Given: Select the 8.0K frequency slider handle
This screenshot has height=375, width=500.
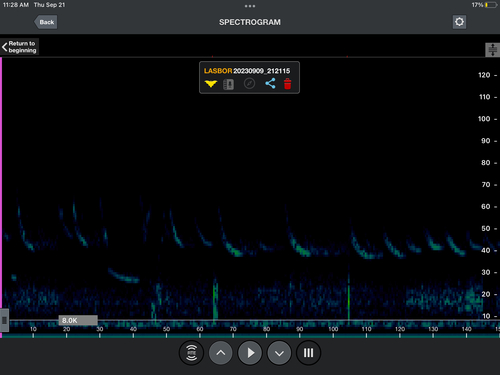Looking at the screenshot, I should coord(78,320).
